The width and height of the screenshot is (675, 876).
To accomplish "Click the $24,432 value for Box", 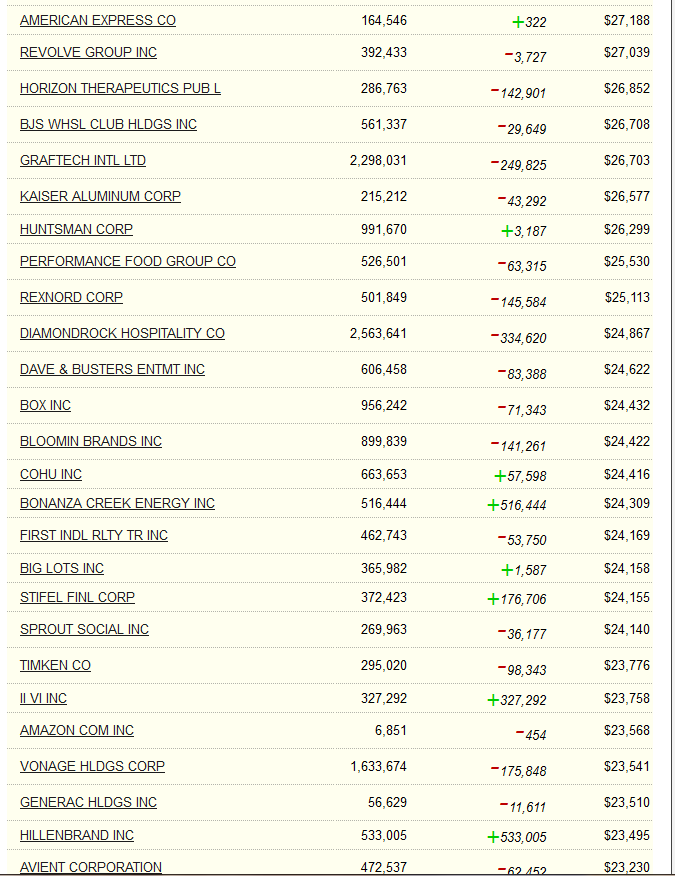I will (x=627, y=406).
